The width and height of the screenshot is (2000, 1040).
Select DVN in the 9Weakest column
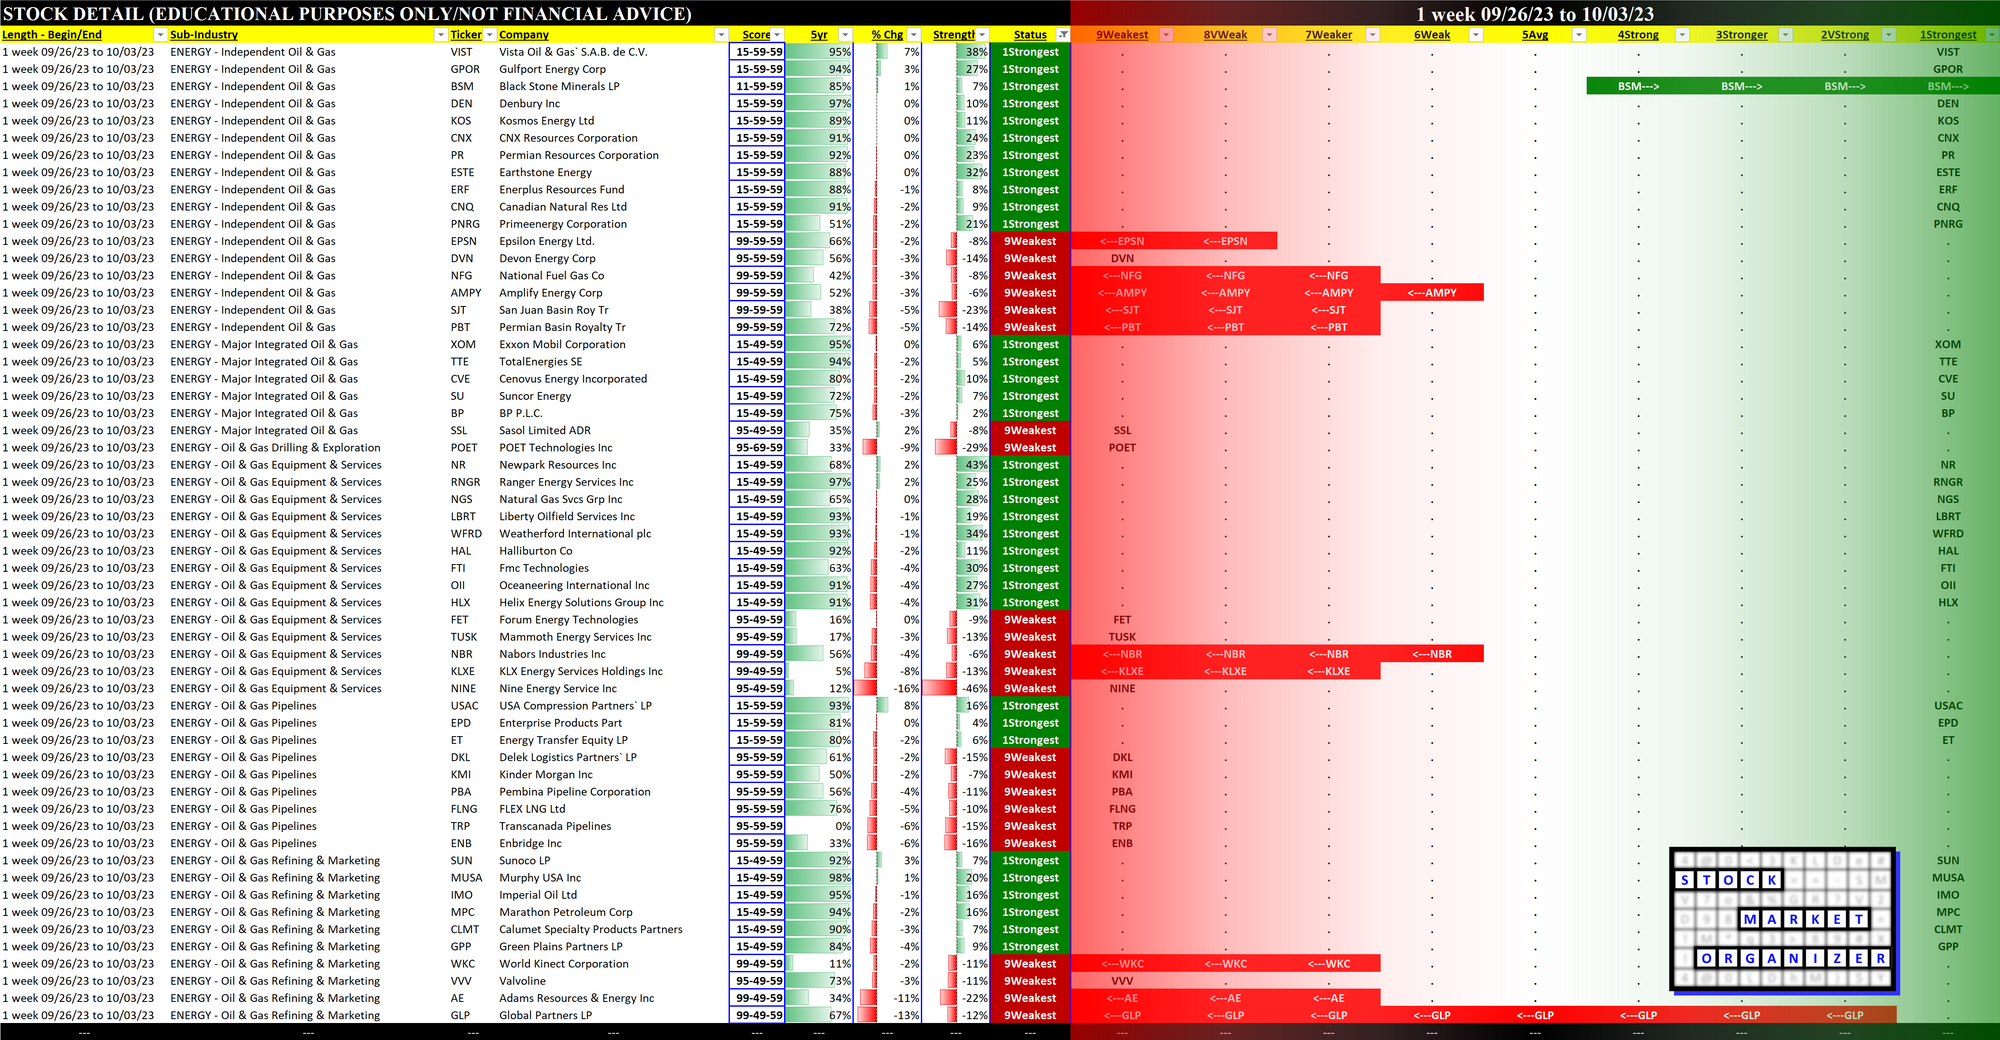1122,258
